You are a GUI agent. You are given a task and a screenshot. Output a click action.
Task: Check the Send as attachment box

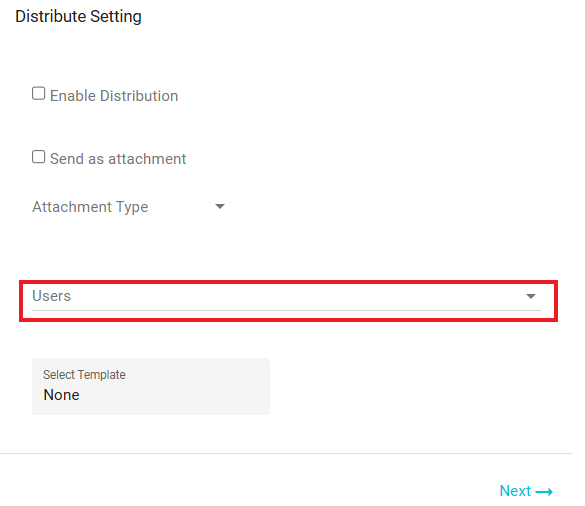coord(38,157)
